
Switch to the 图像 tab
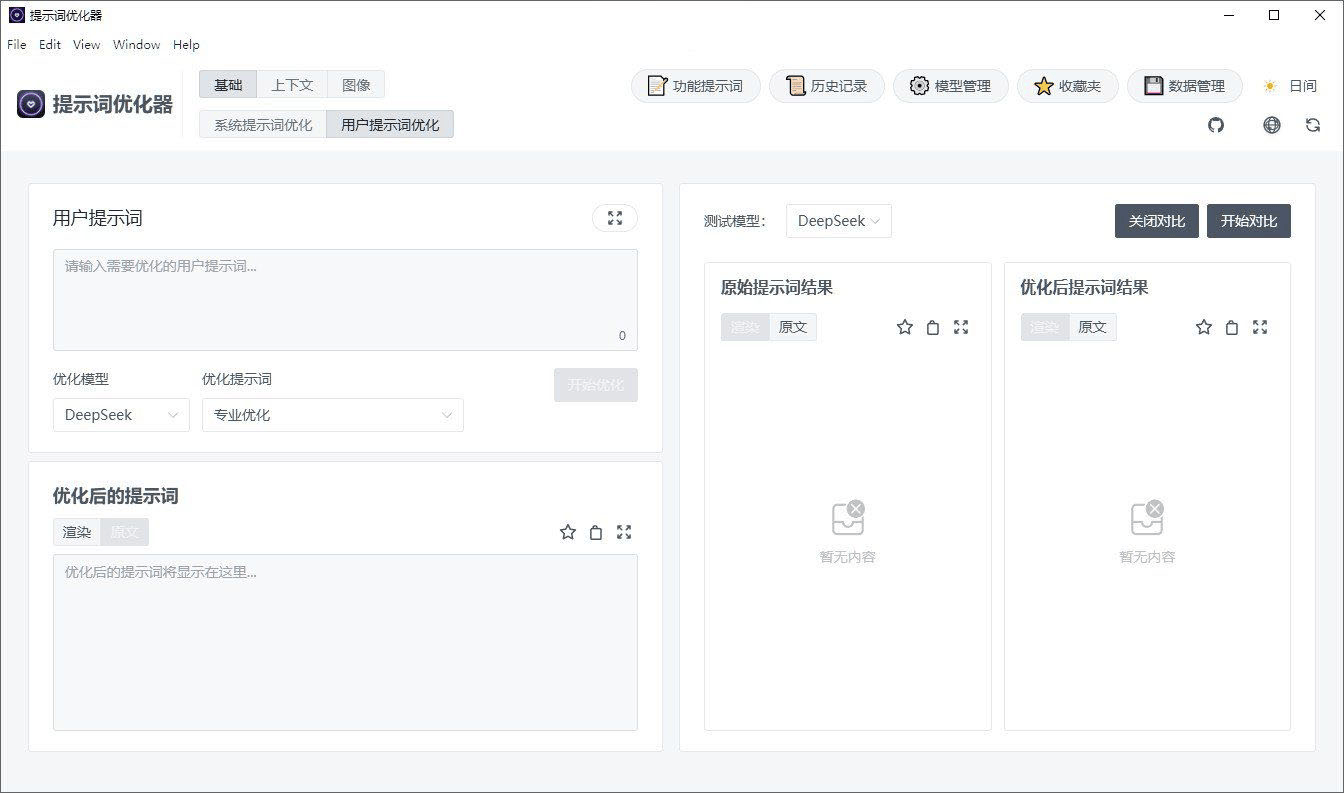click(x=356, y=85)
